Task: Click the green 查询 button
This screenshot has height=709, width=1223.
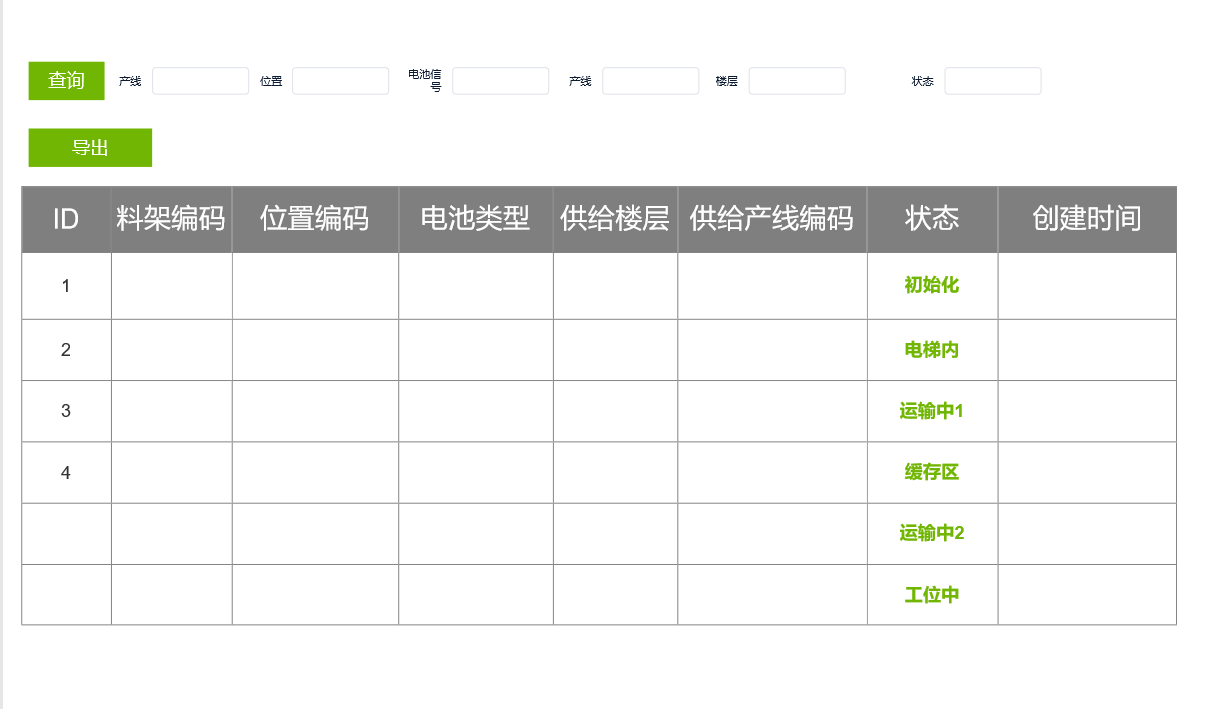Action: click(66, 81)
